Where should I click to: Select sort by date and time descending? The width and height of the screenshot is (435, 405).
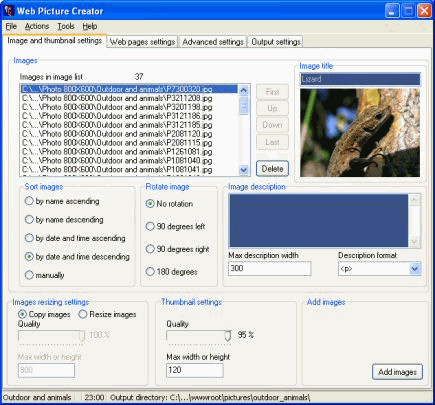click(77, 257)
